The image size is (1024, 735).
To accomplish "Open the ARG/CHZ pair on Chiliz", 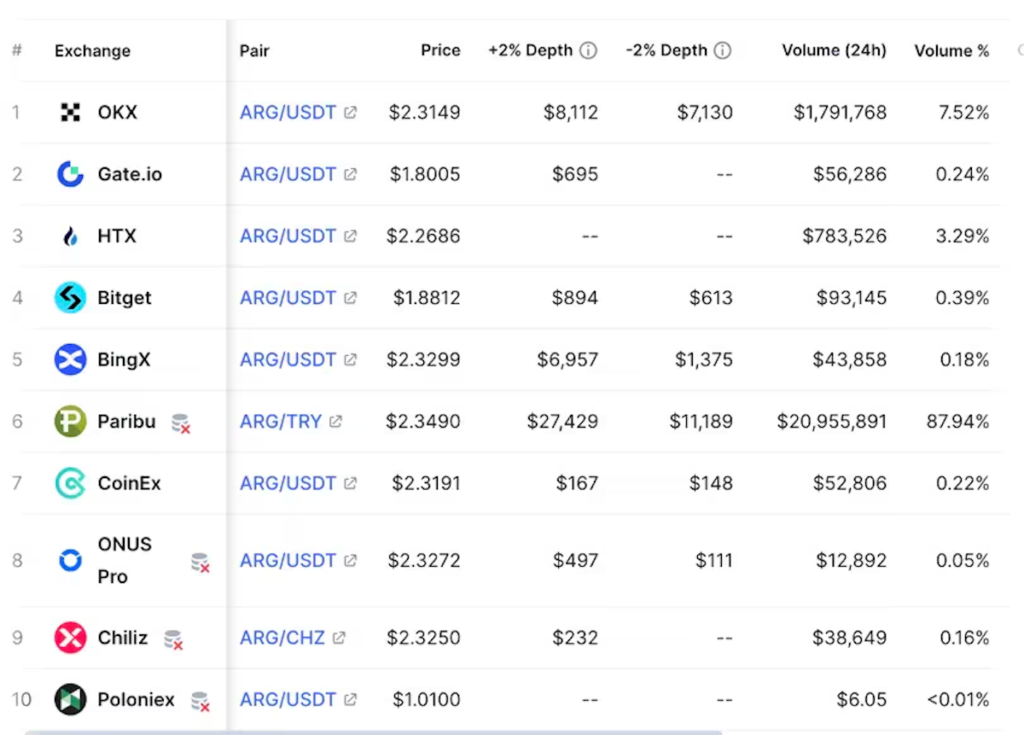I will (x=282, y=638).
